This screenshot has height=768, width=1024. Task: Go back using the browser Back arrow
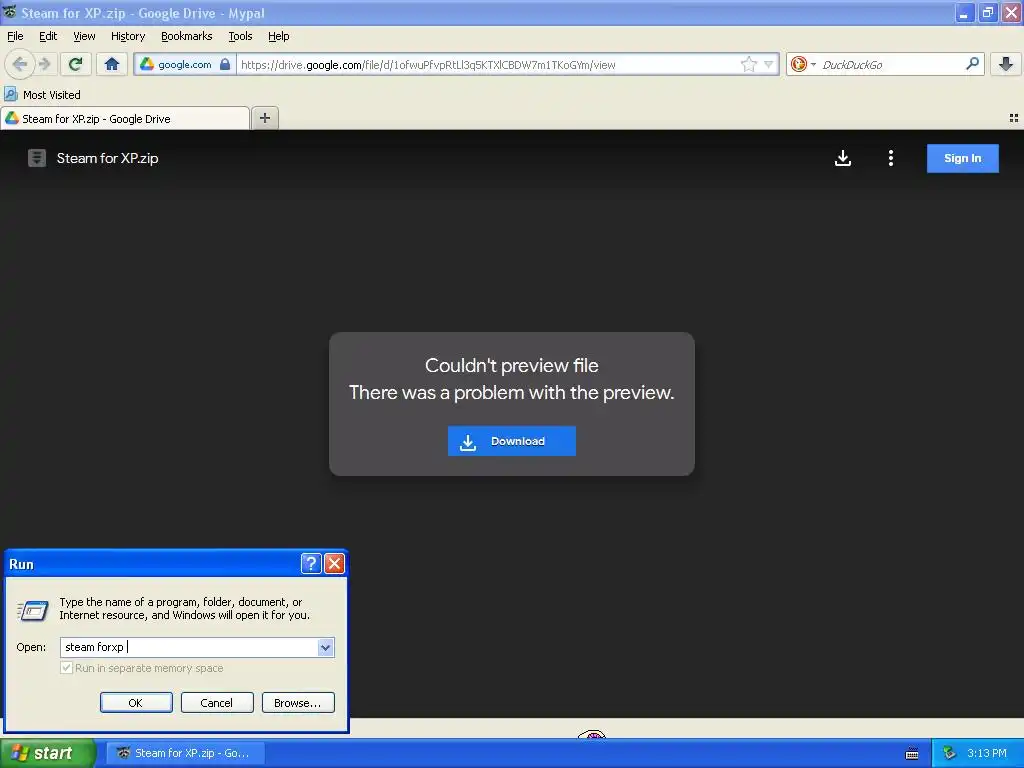[19, 64]
